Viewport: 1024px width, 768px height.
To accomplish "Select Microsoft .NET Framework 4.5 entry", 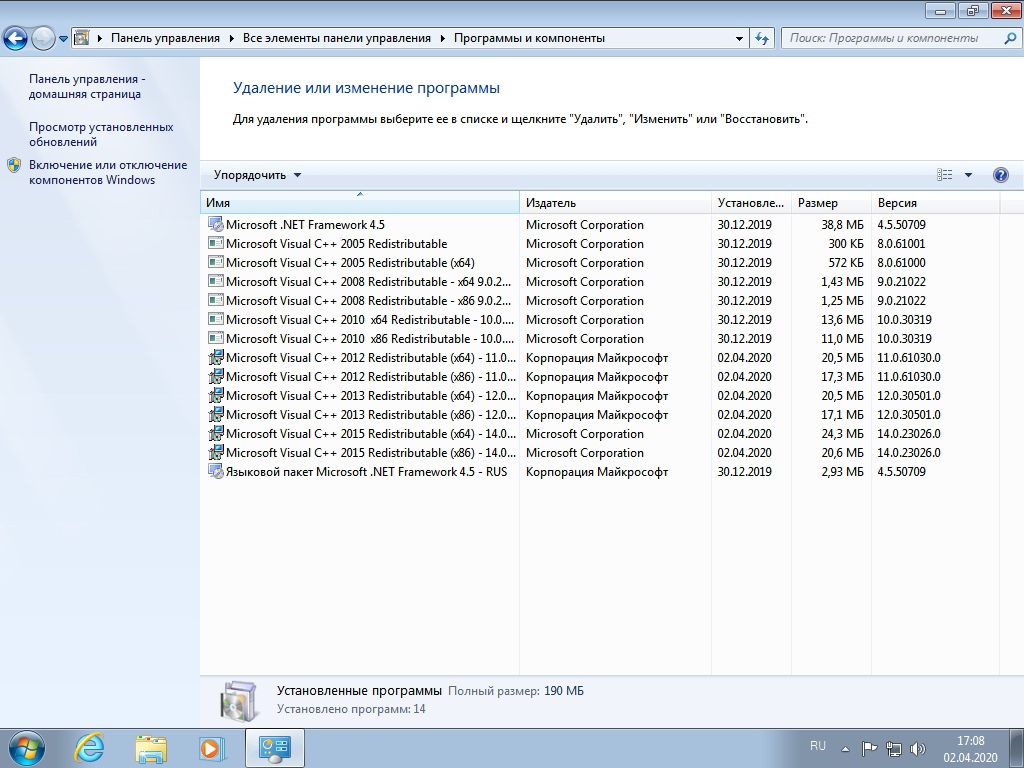I will (x=305, y=225).
